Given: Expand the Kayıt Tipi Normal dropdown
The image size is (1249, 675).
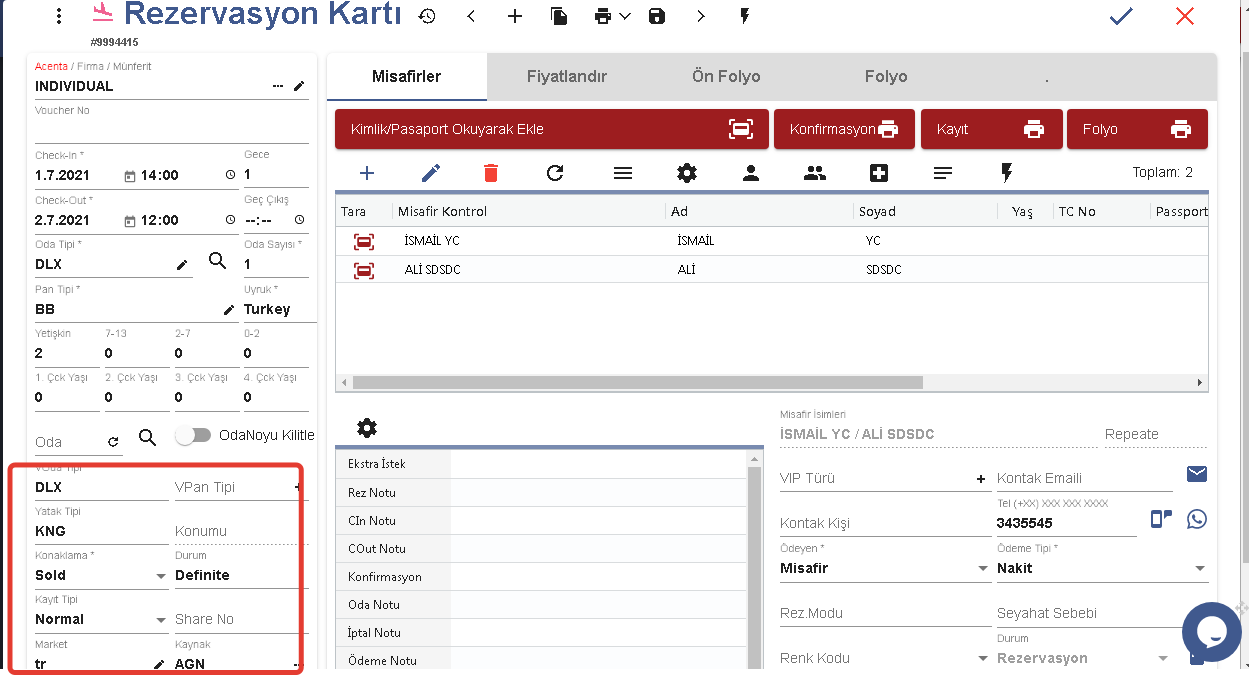Looking at the screenshot, I should click(161, 620).
